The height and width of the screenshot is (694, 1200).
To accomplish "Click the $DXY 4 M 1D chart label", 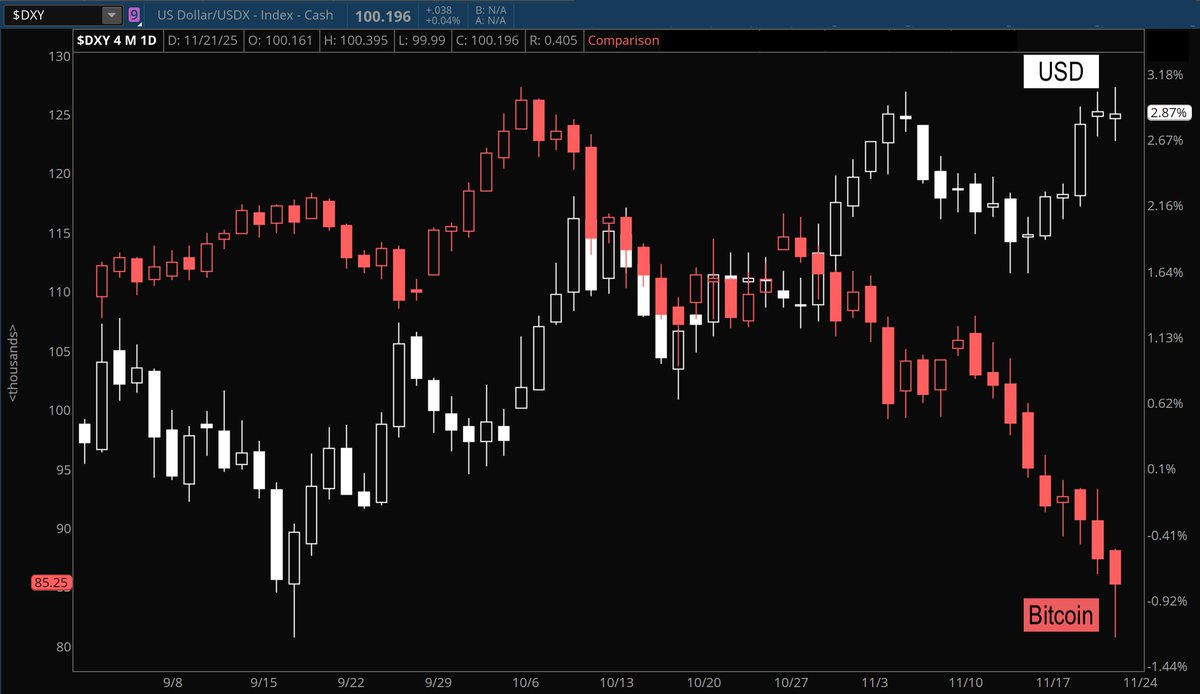I will 118,41.
